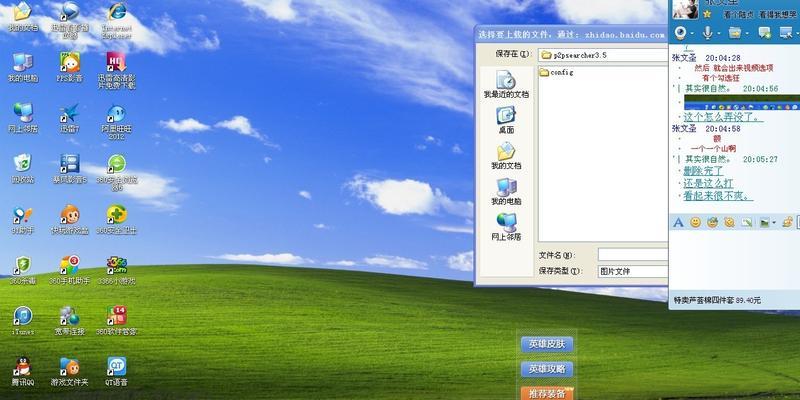800x400 pixels.
Task: Open the smiley emoticon picker in chat
Action: point(695,222)
